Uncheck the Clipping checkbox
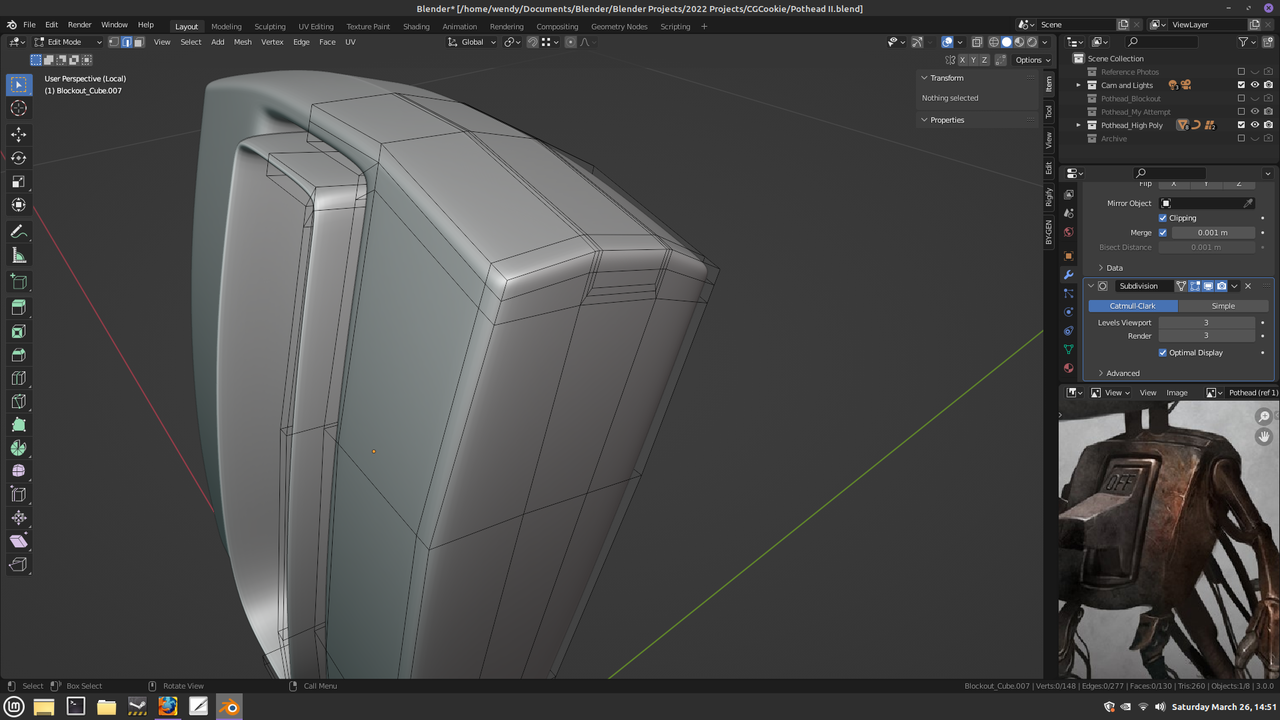Viewport: 1280px width, 720px height. click(x=1163, y=218)
